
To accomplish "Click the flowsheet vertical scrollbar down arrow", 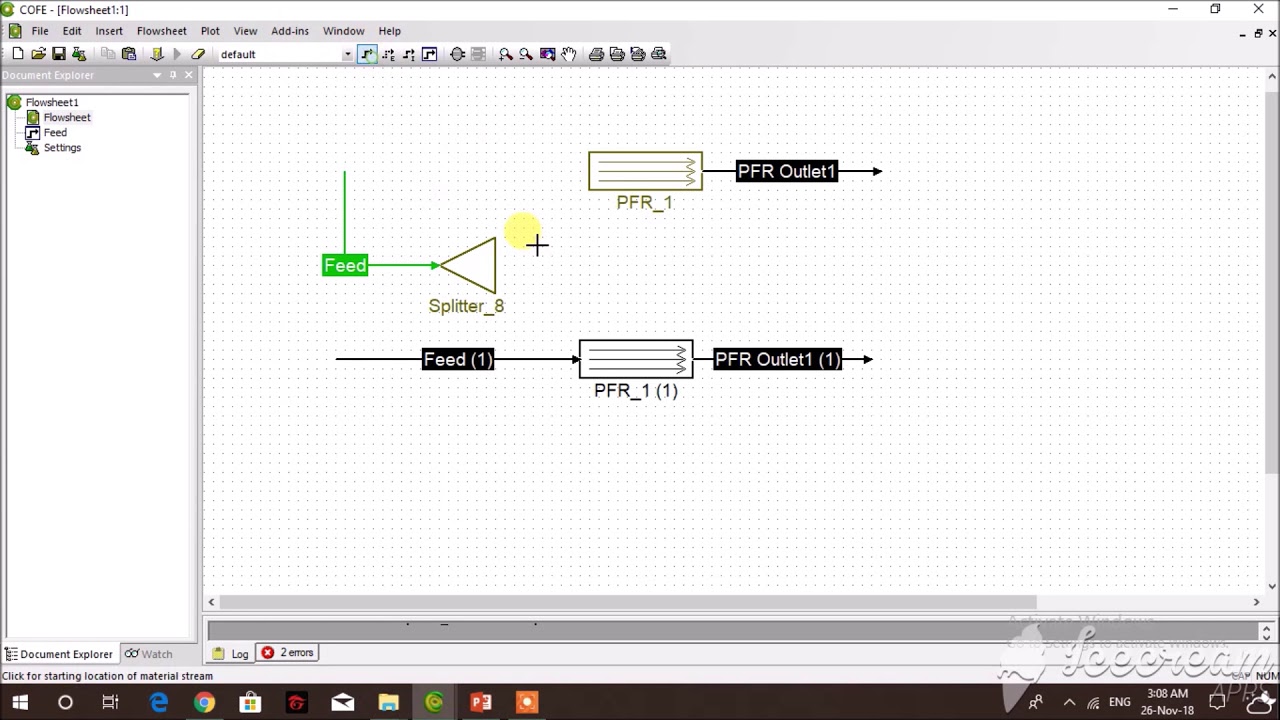I will (1272, 587).
